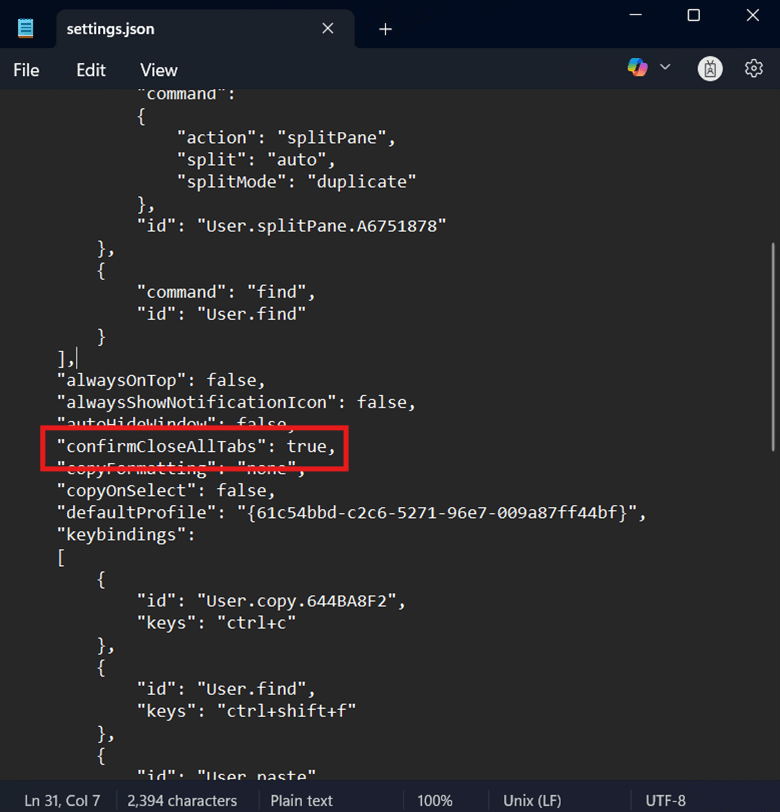Close the settings.json tab
The height and width of the screenshot is (812, 780).
click(x=327, y=29)
